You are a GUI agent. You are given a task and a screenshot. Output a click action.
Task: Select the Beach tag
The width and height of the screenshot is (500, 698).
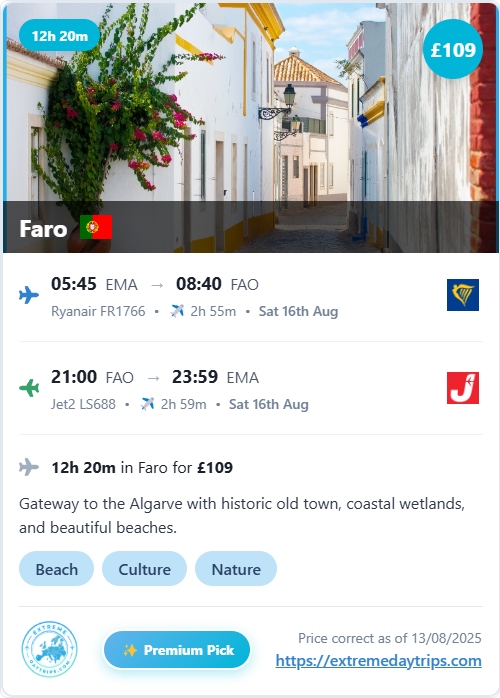point(57,569)
